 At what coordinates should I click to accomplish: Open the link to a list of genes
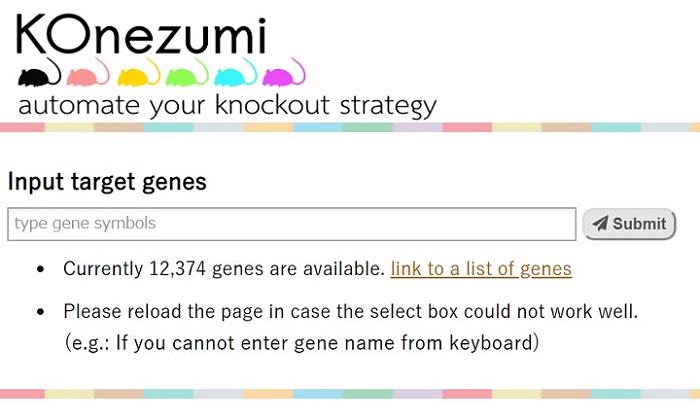pos(481,269)
